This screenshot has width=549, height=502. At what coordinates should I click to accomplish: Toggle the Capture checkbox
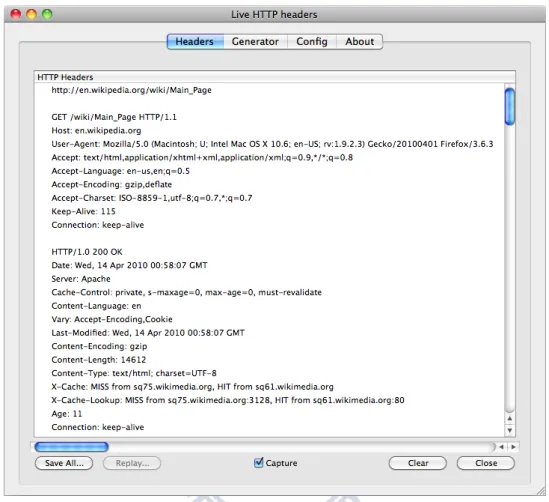(x=258, y=462)
